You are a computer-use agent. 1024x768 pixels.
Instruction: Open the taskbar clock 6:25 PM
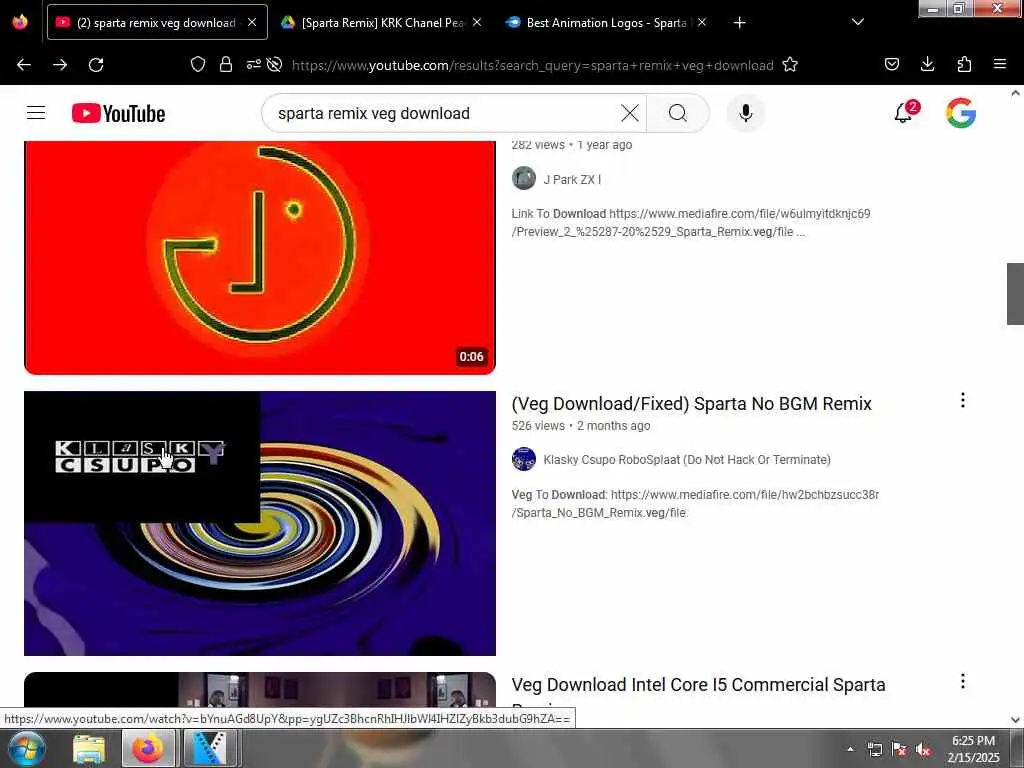click(x=973, y=749)
